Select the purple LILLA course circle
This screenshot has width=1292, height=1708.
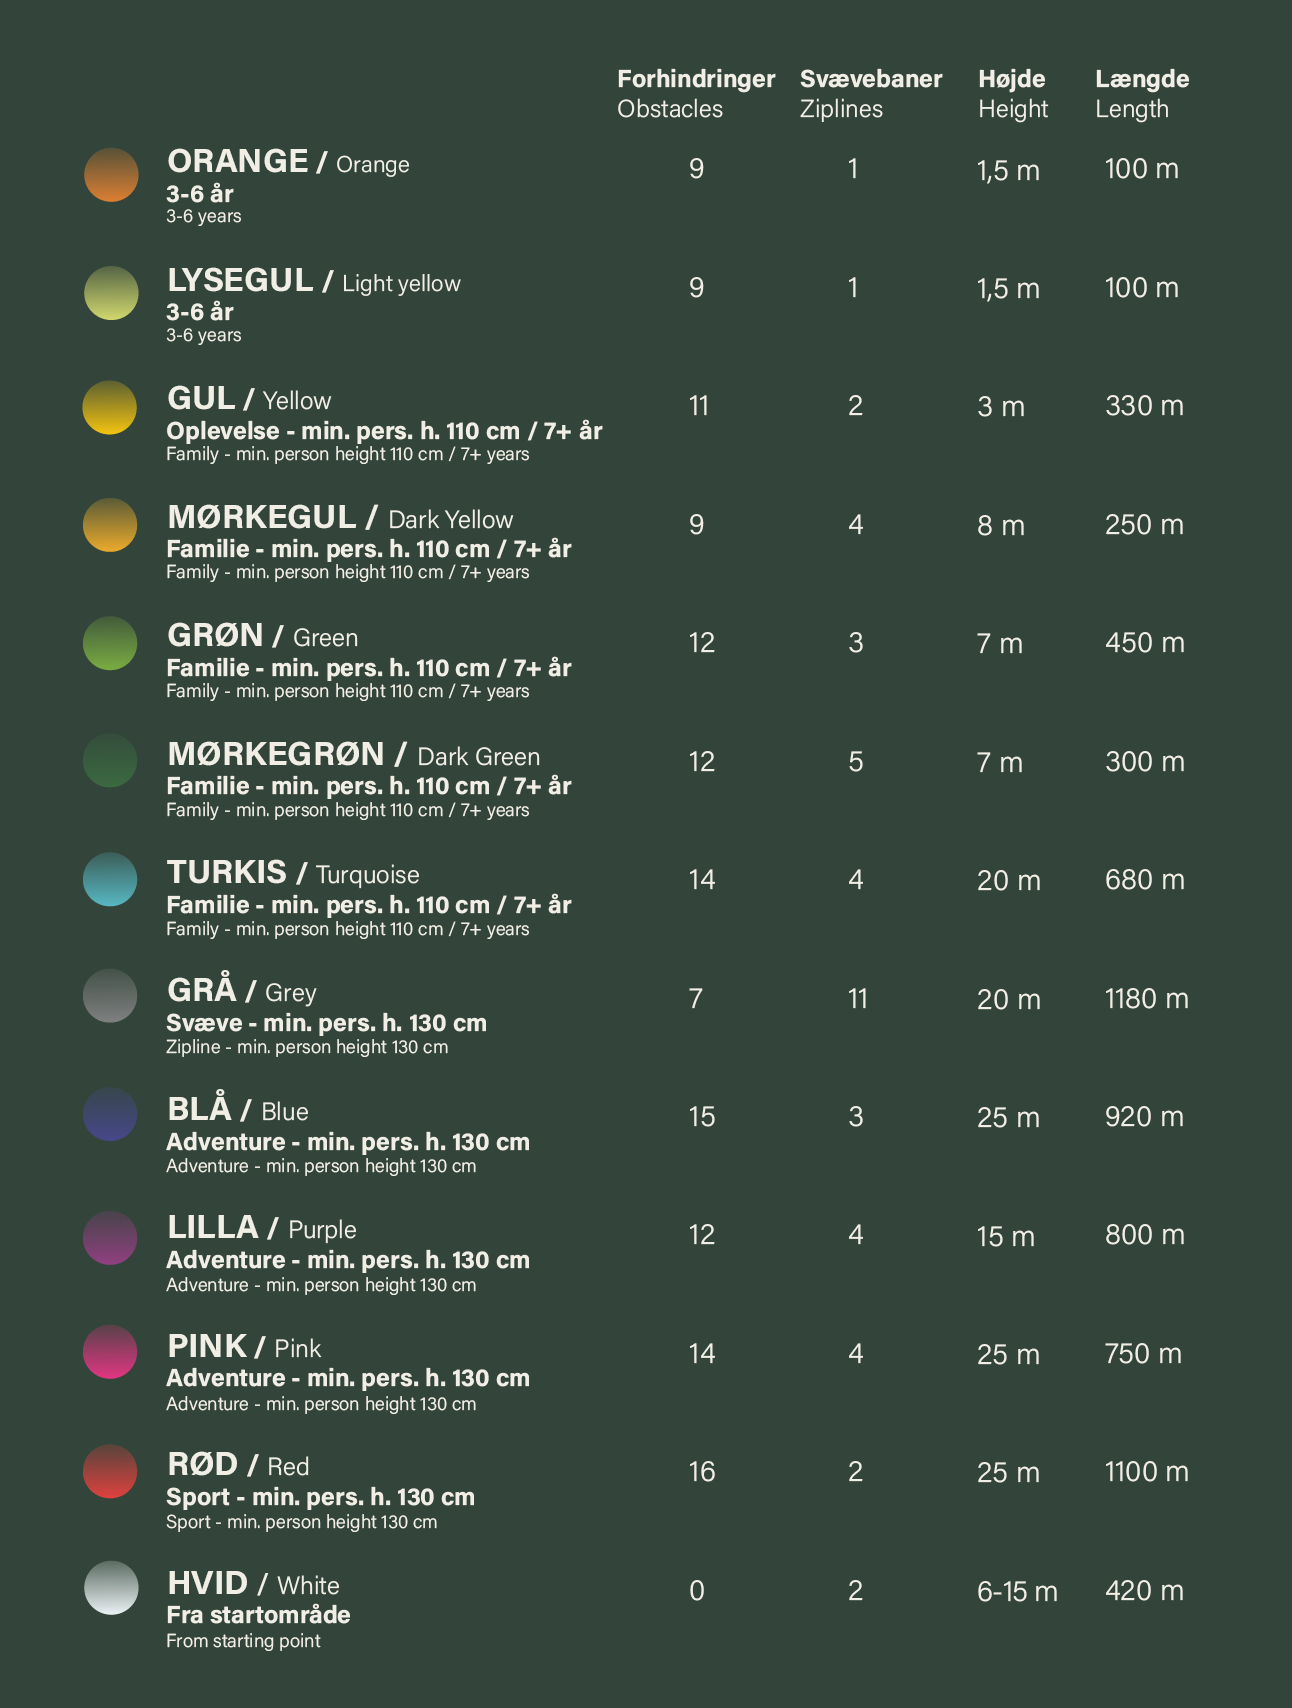(110, 1238)
